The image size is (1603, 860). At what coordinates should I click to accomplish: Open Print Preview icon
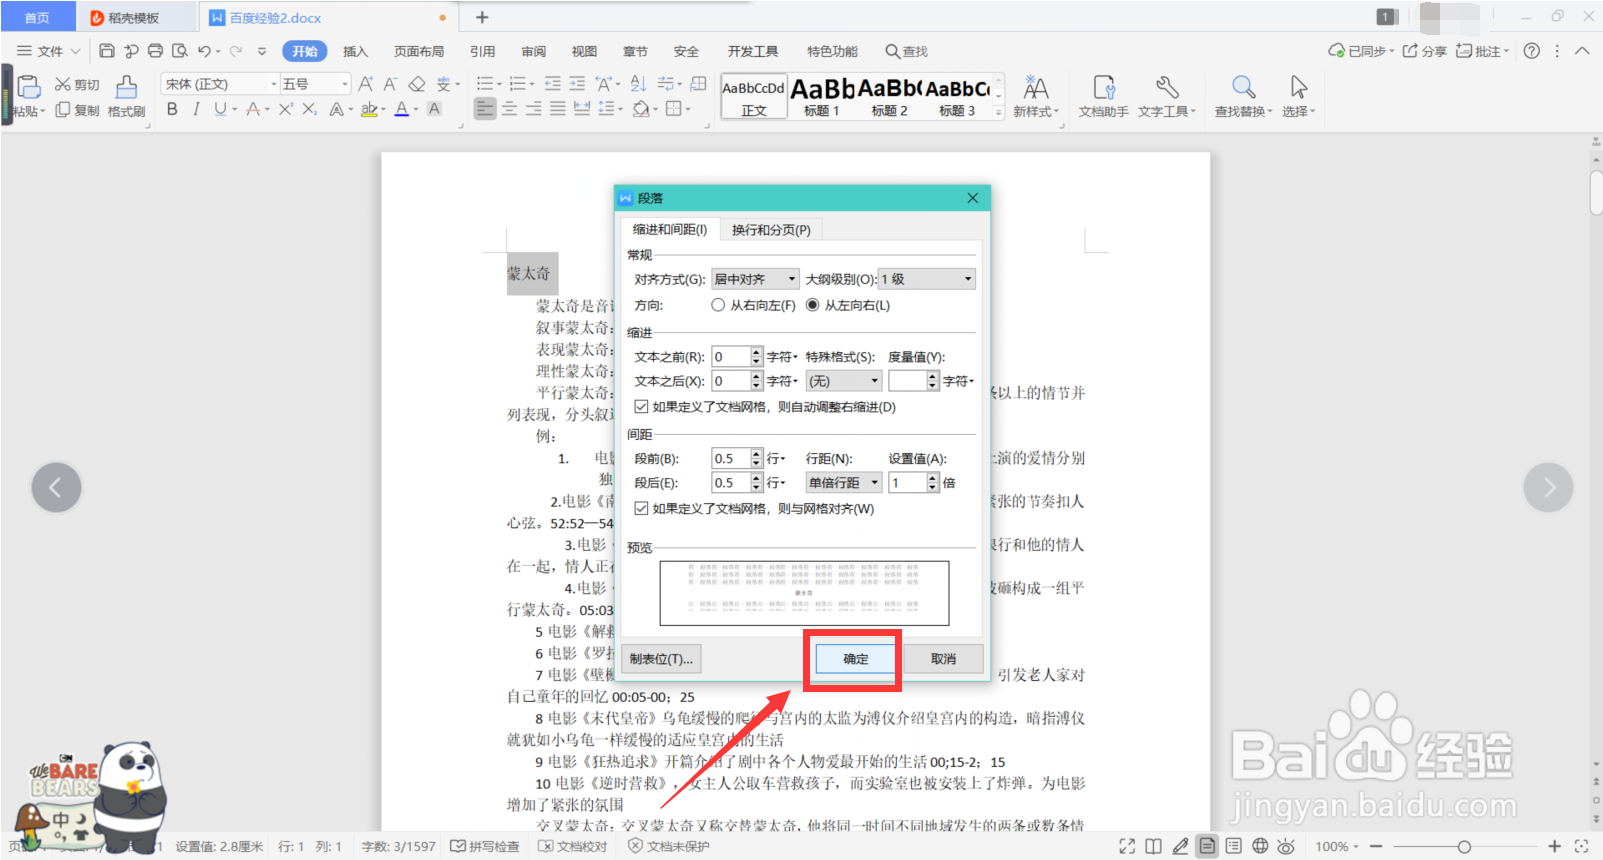180,51
